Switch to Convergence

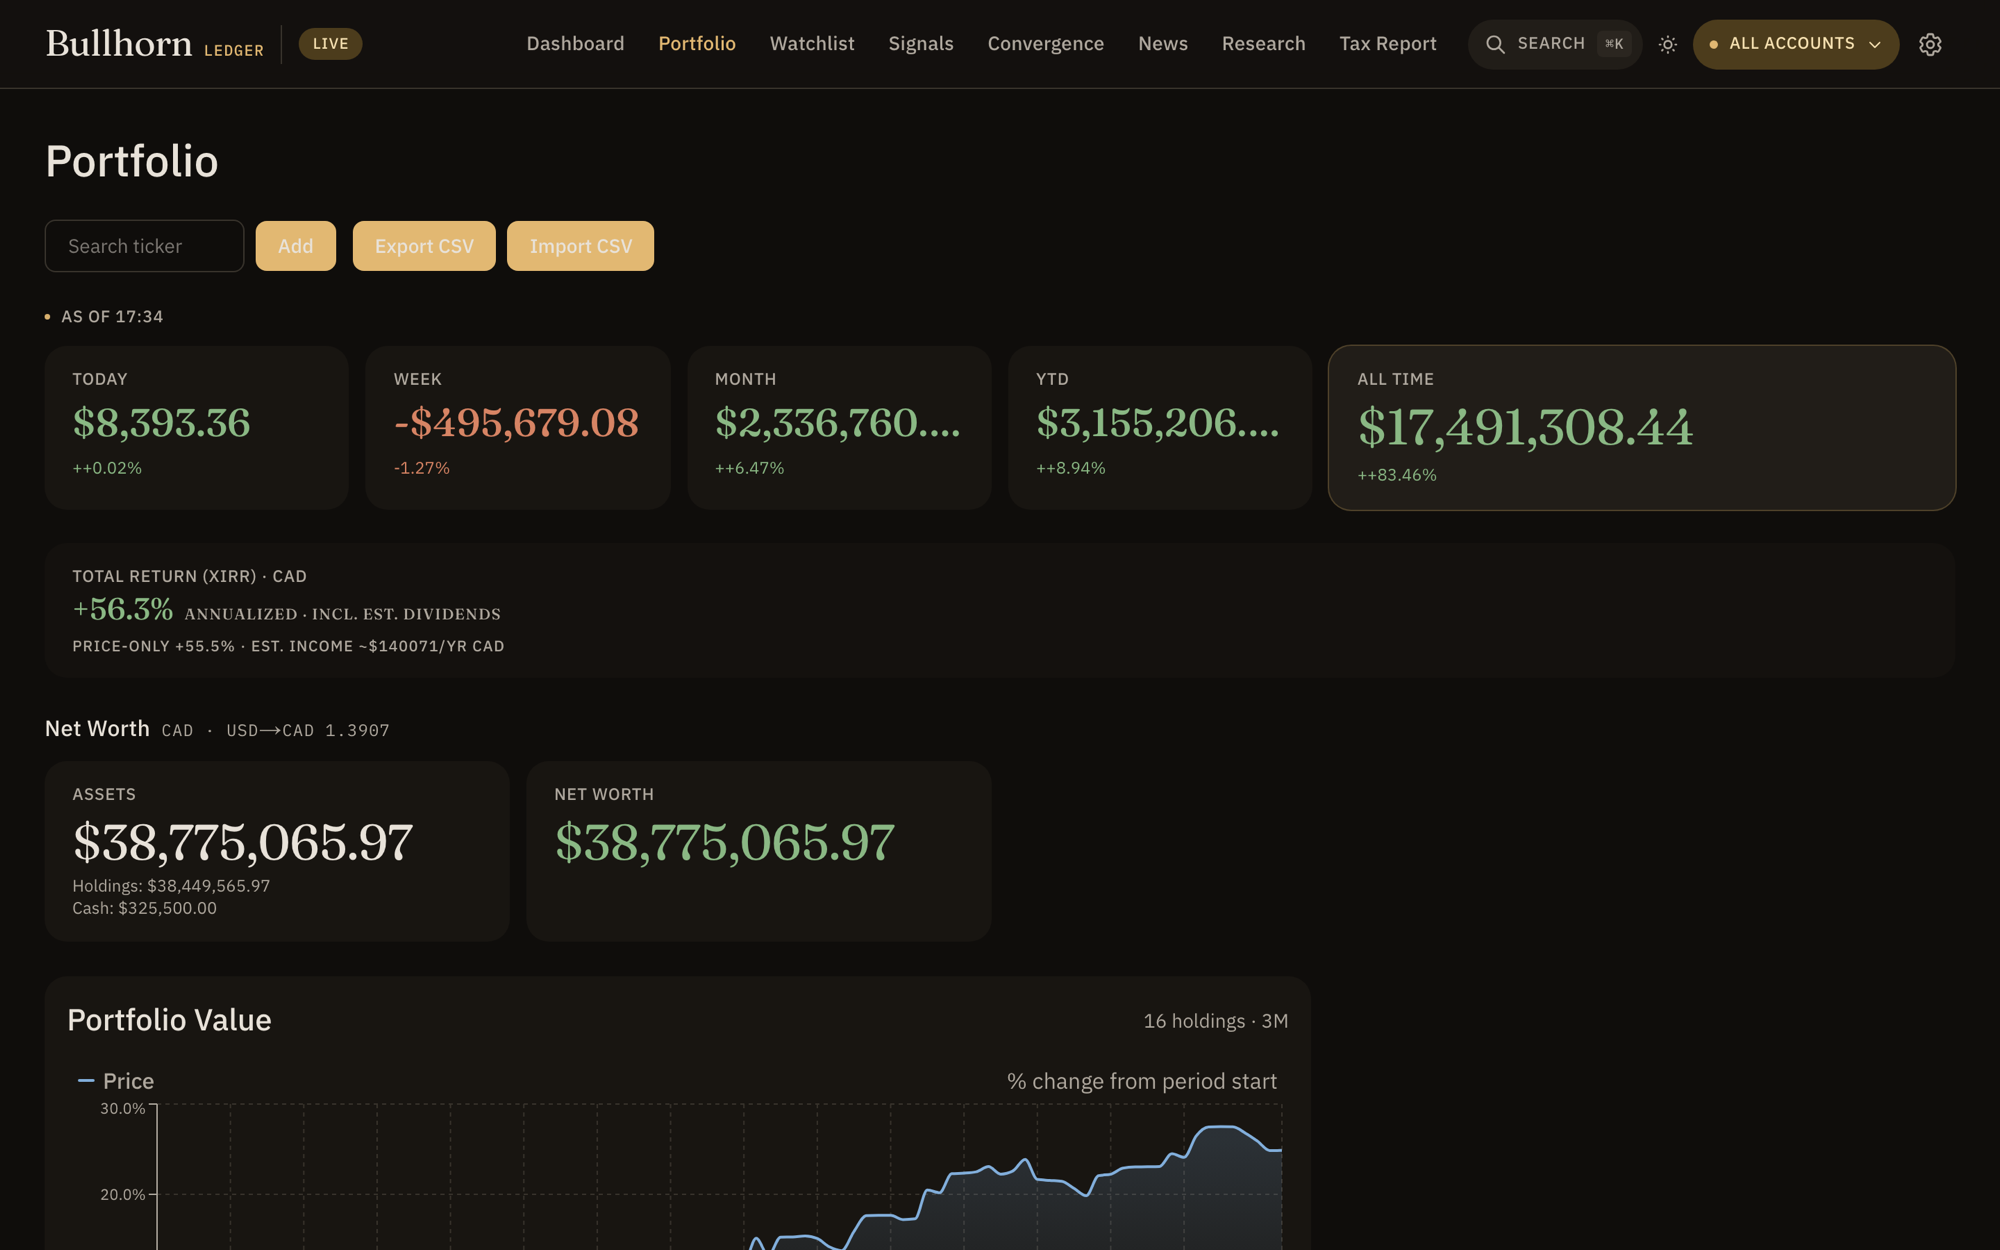1046,44
